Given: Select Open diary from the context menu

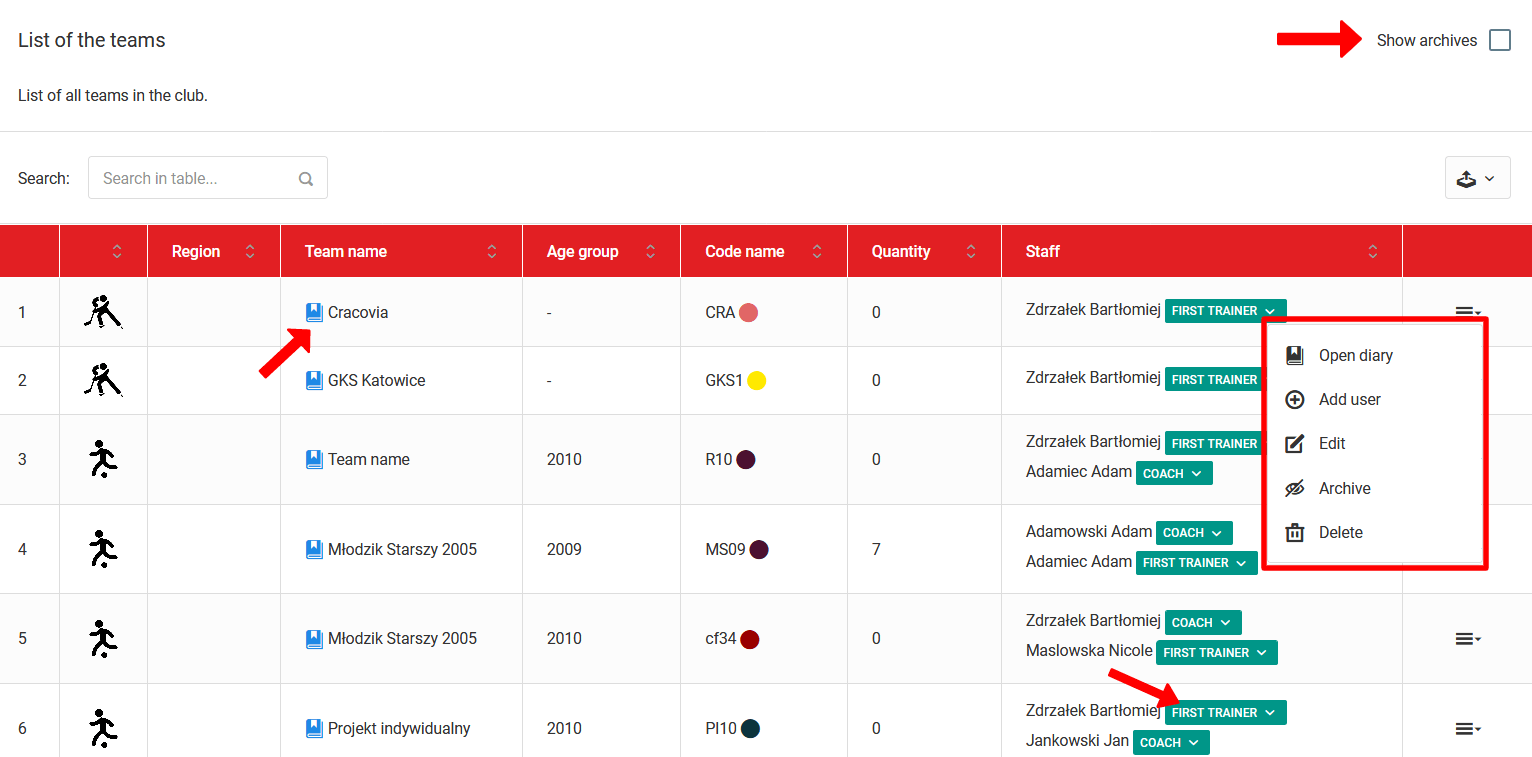Looking at the screenshot, I should click(x=1355, y=355).
